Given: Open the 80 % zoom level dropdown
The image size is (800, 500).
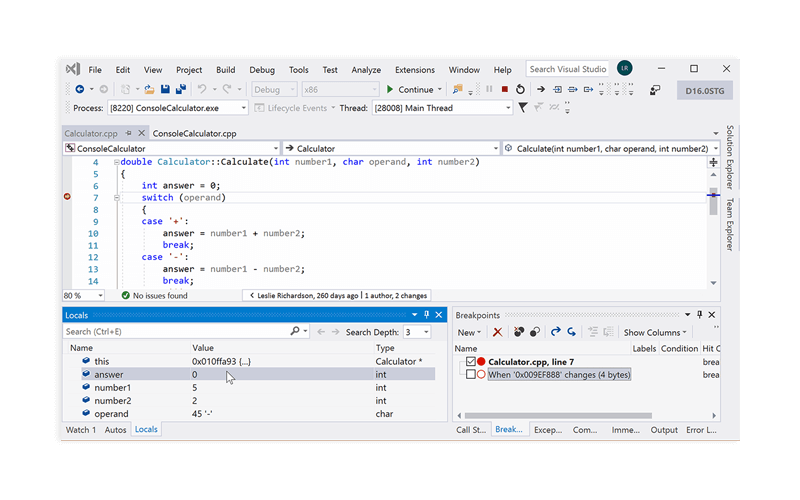Looking at the screenshot, I should pyautogui.click(x=100, y=296).
